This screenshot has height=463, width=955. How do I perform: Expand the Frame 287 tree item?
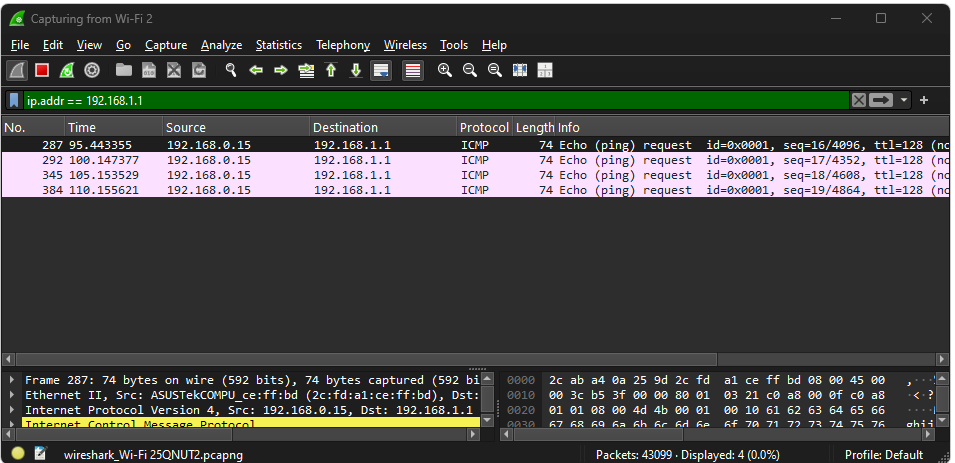click(11, 380)
